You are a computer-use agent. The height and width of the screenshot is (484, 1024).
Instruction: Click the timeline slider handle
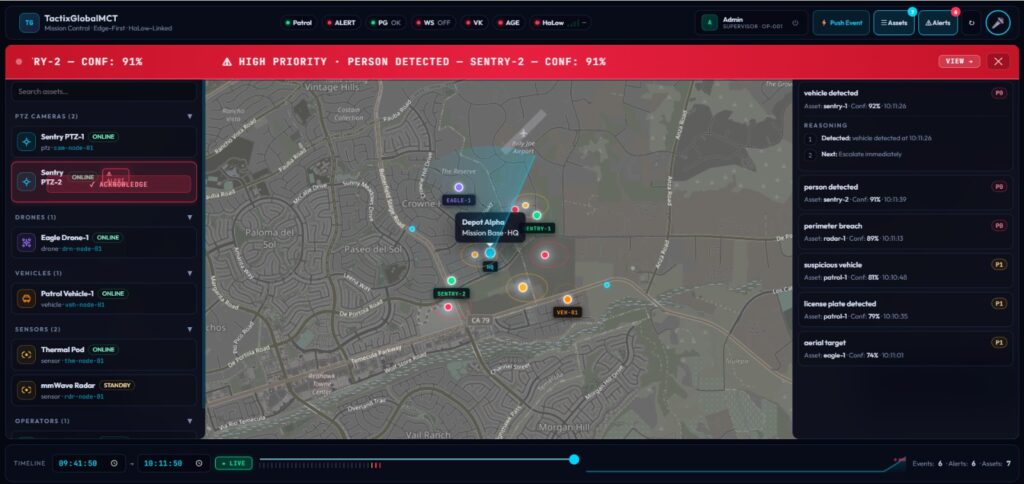click(x=574, y=459)
